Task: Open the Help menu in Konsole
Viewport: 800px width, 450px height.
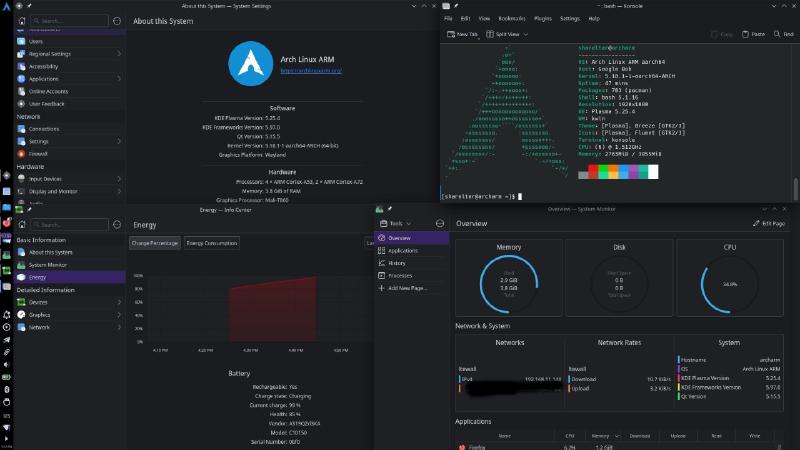Action: [594, 18]
